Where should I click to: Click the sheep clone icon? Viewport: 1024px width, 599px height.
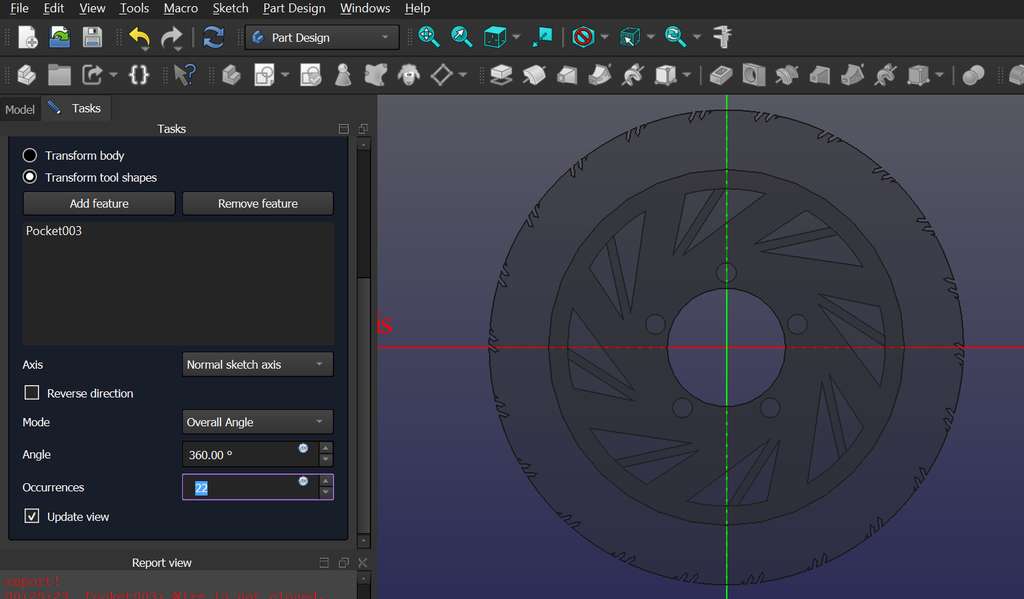[409, 75]
